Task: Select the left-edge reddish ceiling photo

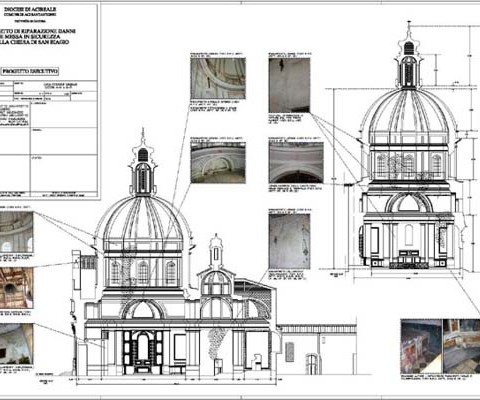Action: tap(16, 288)
